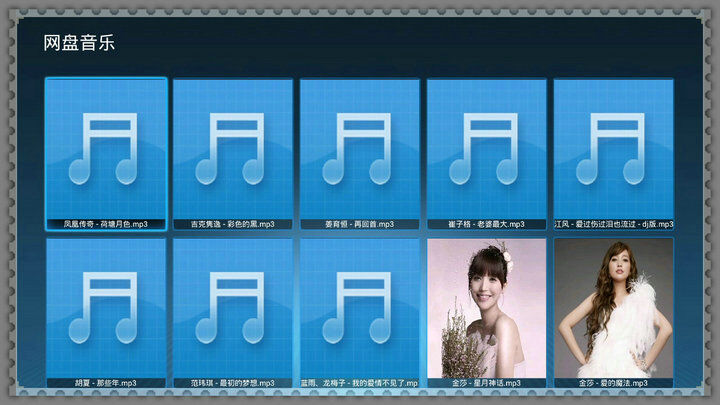Click the 崔子格 - 老婆最大.mp3 filename caption
Viewport: 720px width, 405px height.
pos(487,224)
